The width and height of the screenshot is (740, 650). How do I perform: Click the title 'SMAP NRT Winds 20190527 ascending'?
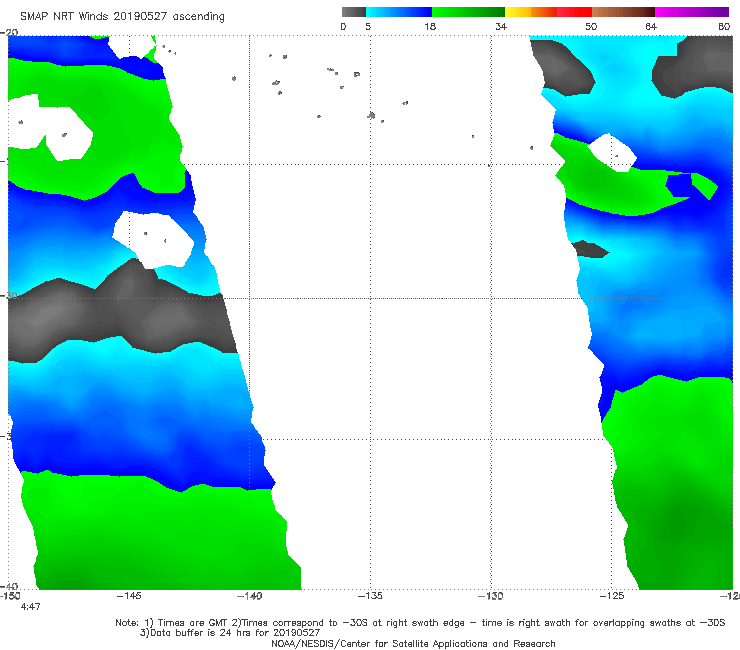[122, 16]
